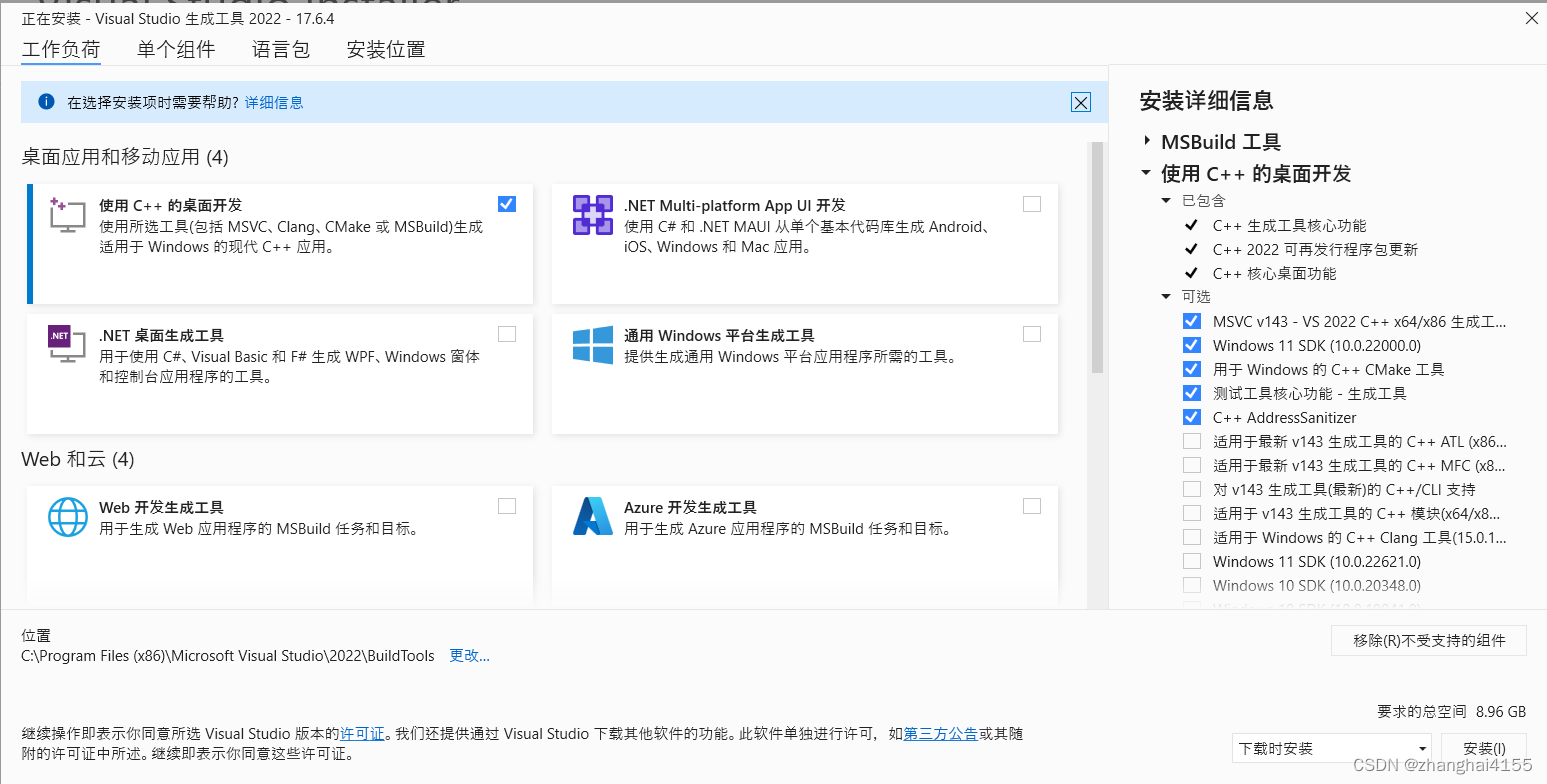Expand MSBuild 工具 in installation details
This screenshot has height=784, width=1547.
point(1147,142)
